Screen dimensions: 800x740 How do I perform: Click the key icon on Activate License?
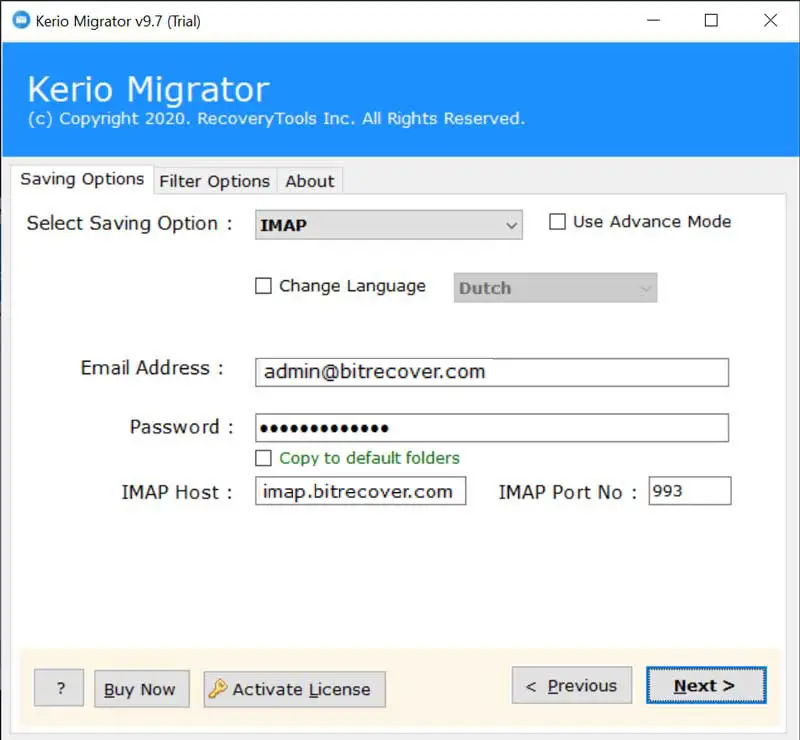(x=218, y=688)
